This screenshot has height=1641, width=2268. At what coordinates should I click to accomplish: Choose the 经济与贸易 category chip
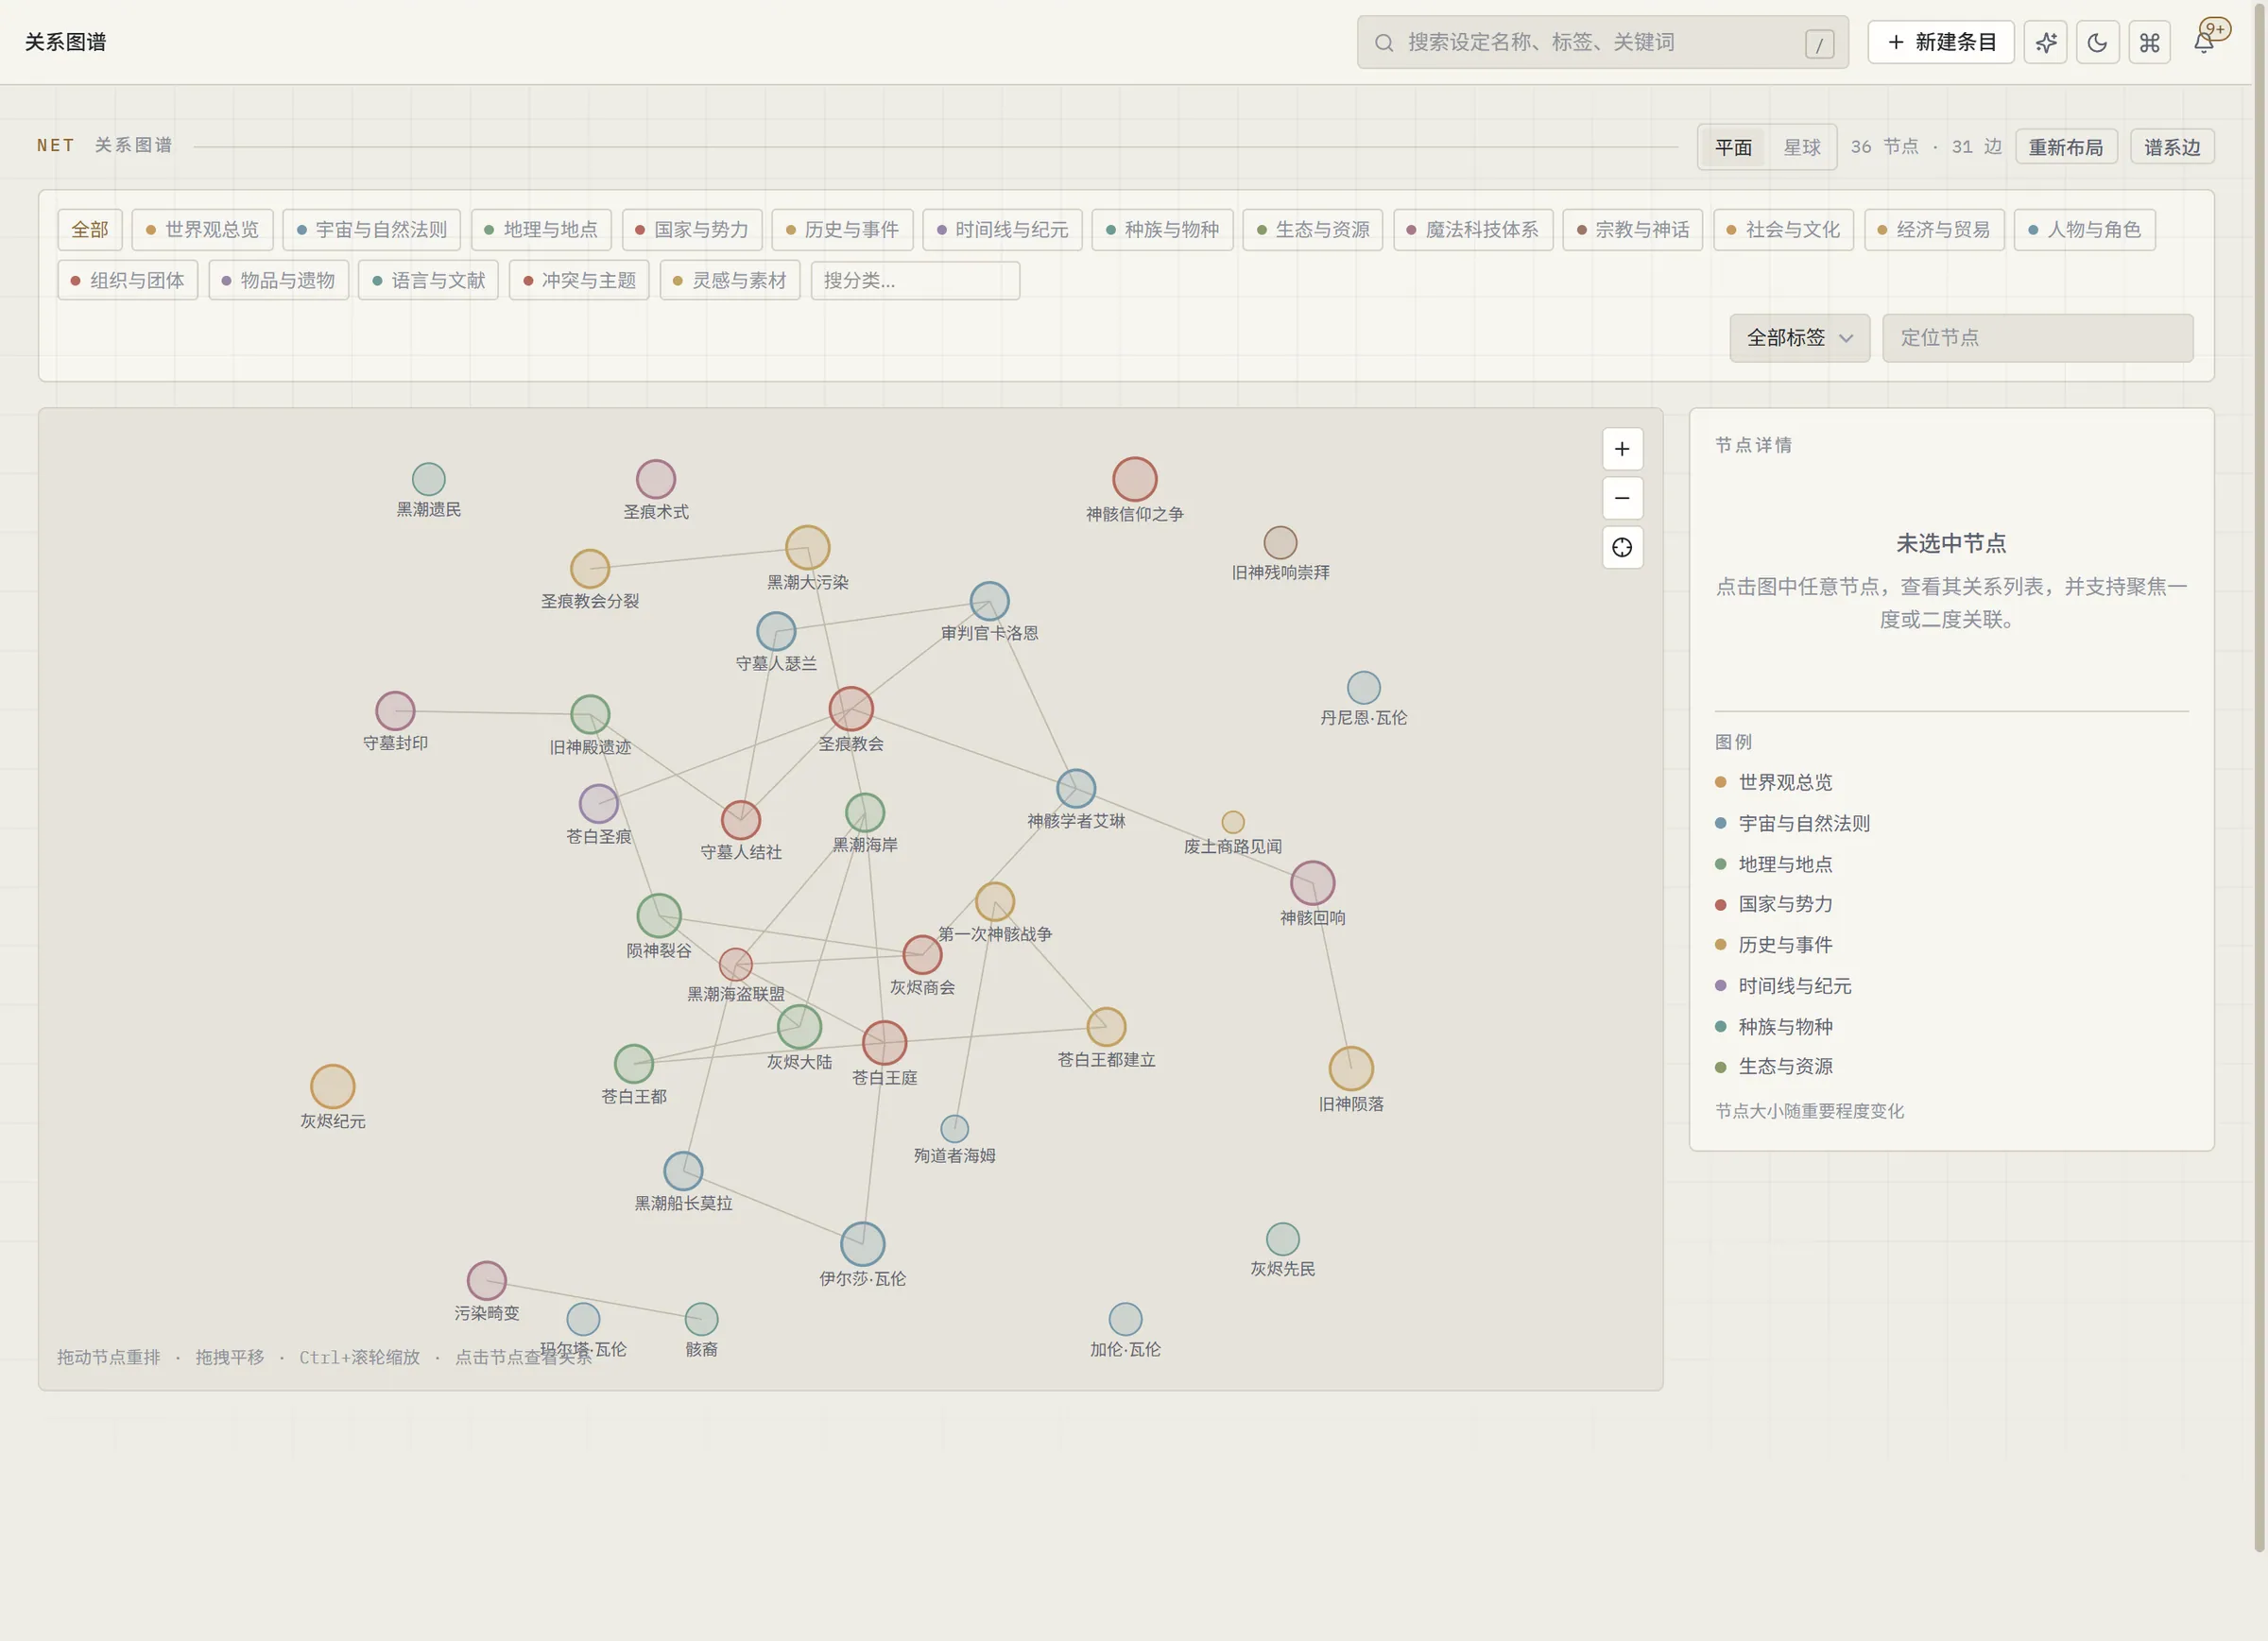click(x=1934, y=230)
